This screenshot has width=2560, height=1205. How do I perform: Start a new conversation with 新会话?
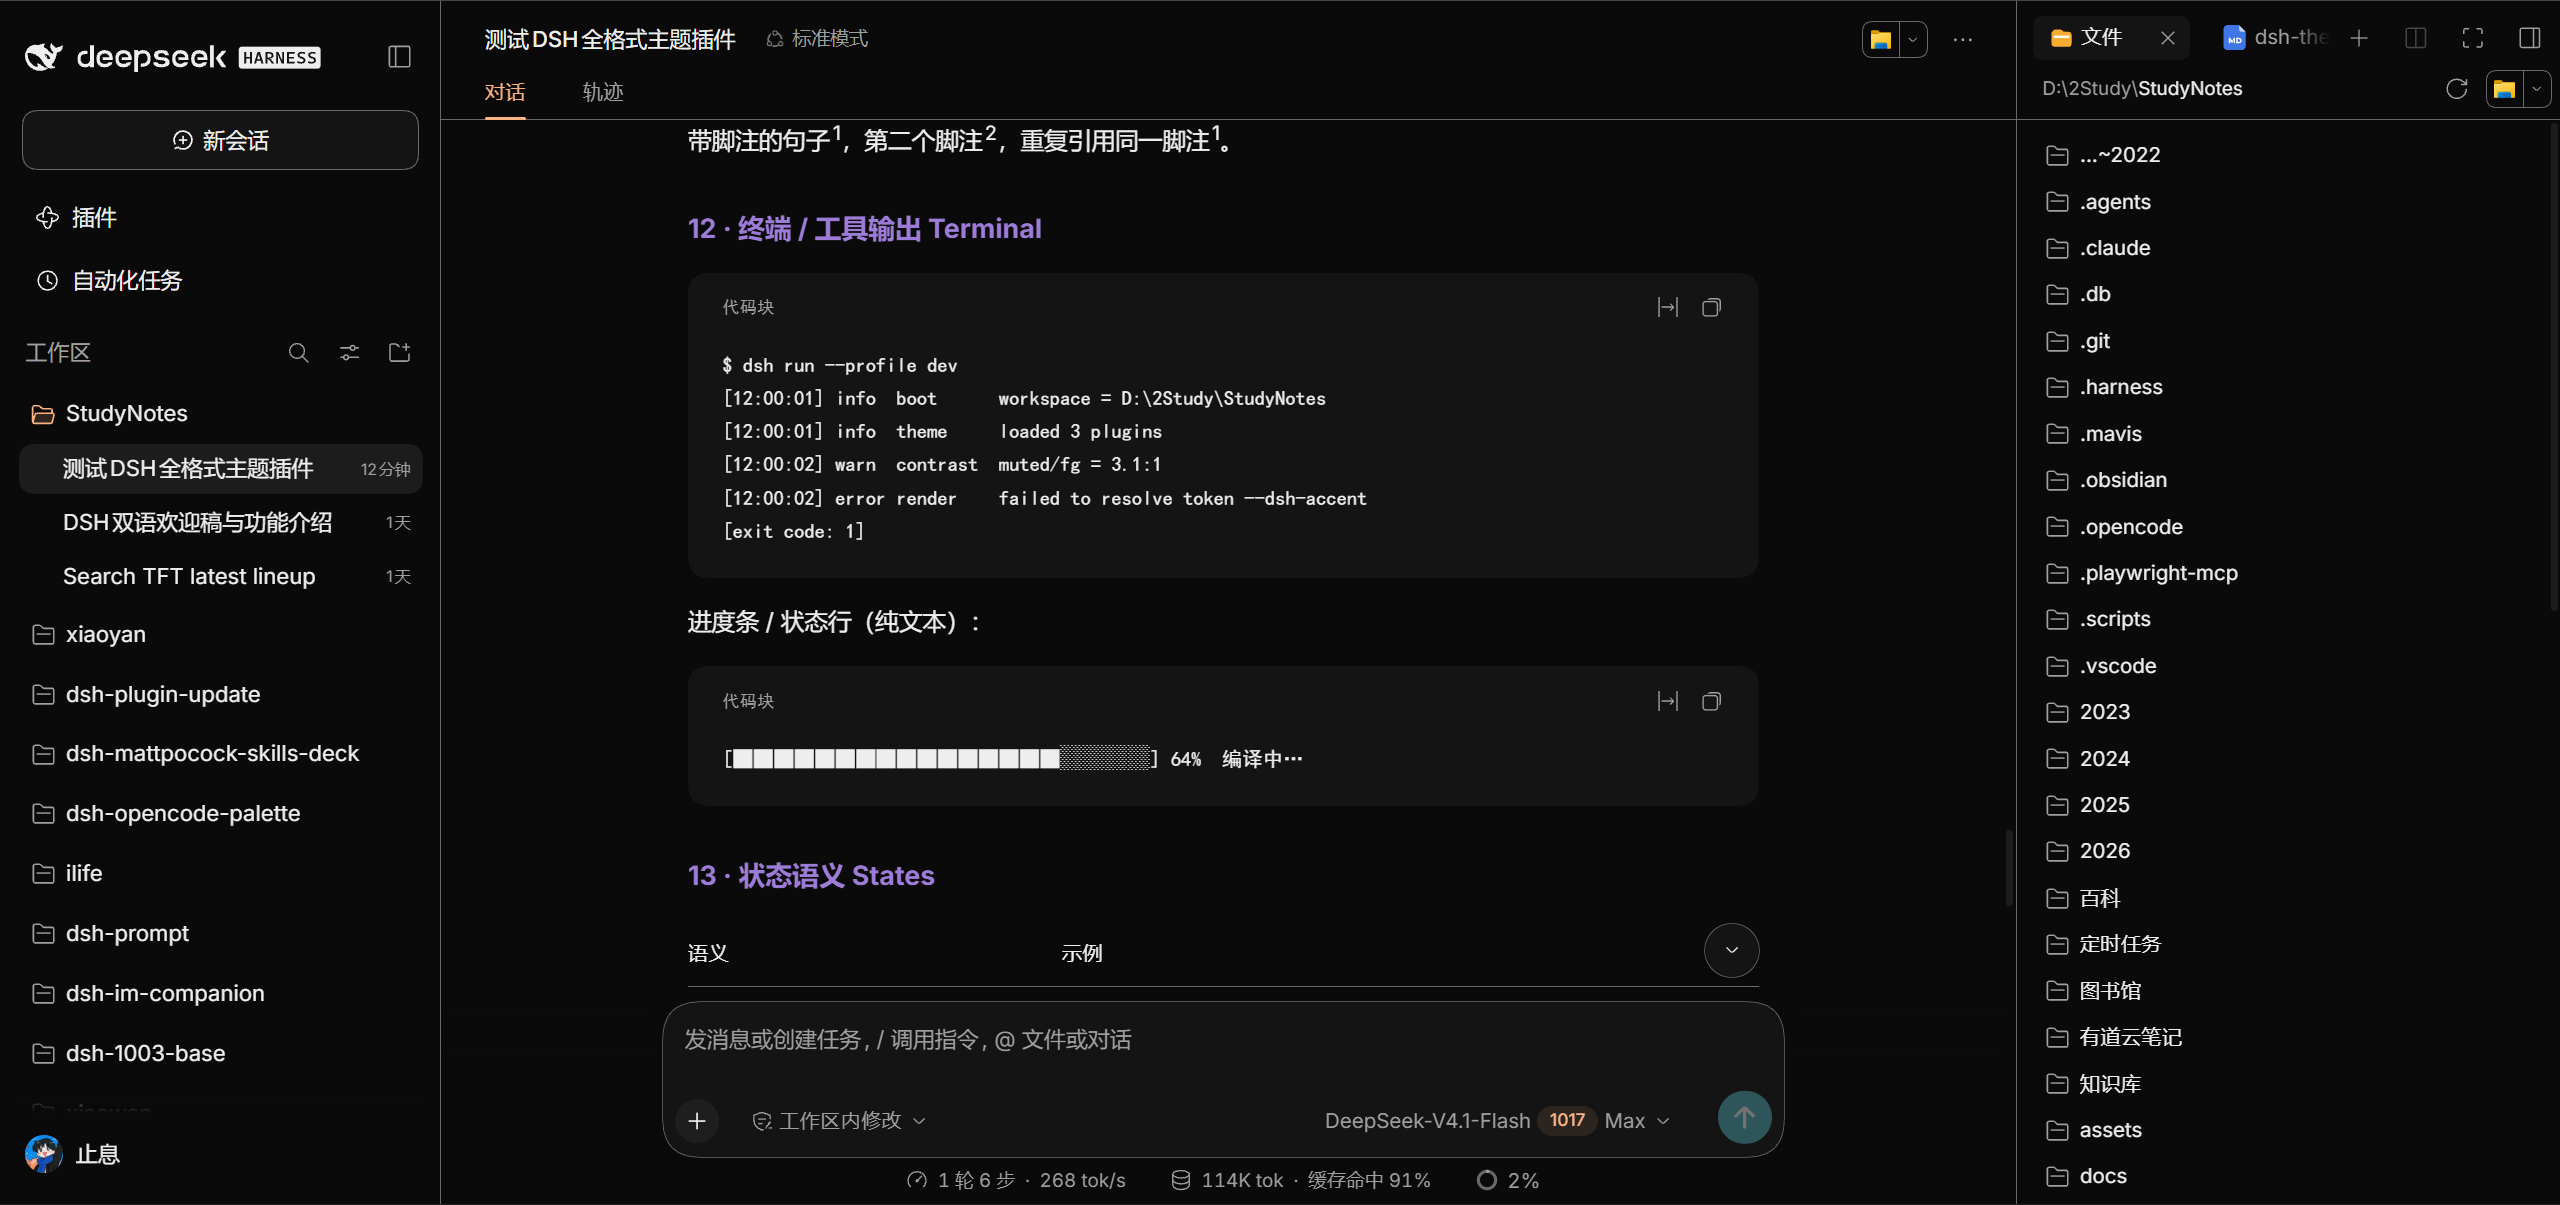click(x=220, y=140)
